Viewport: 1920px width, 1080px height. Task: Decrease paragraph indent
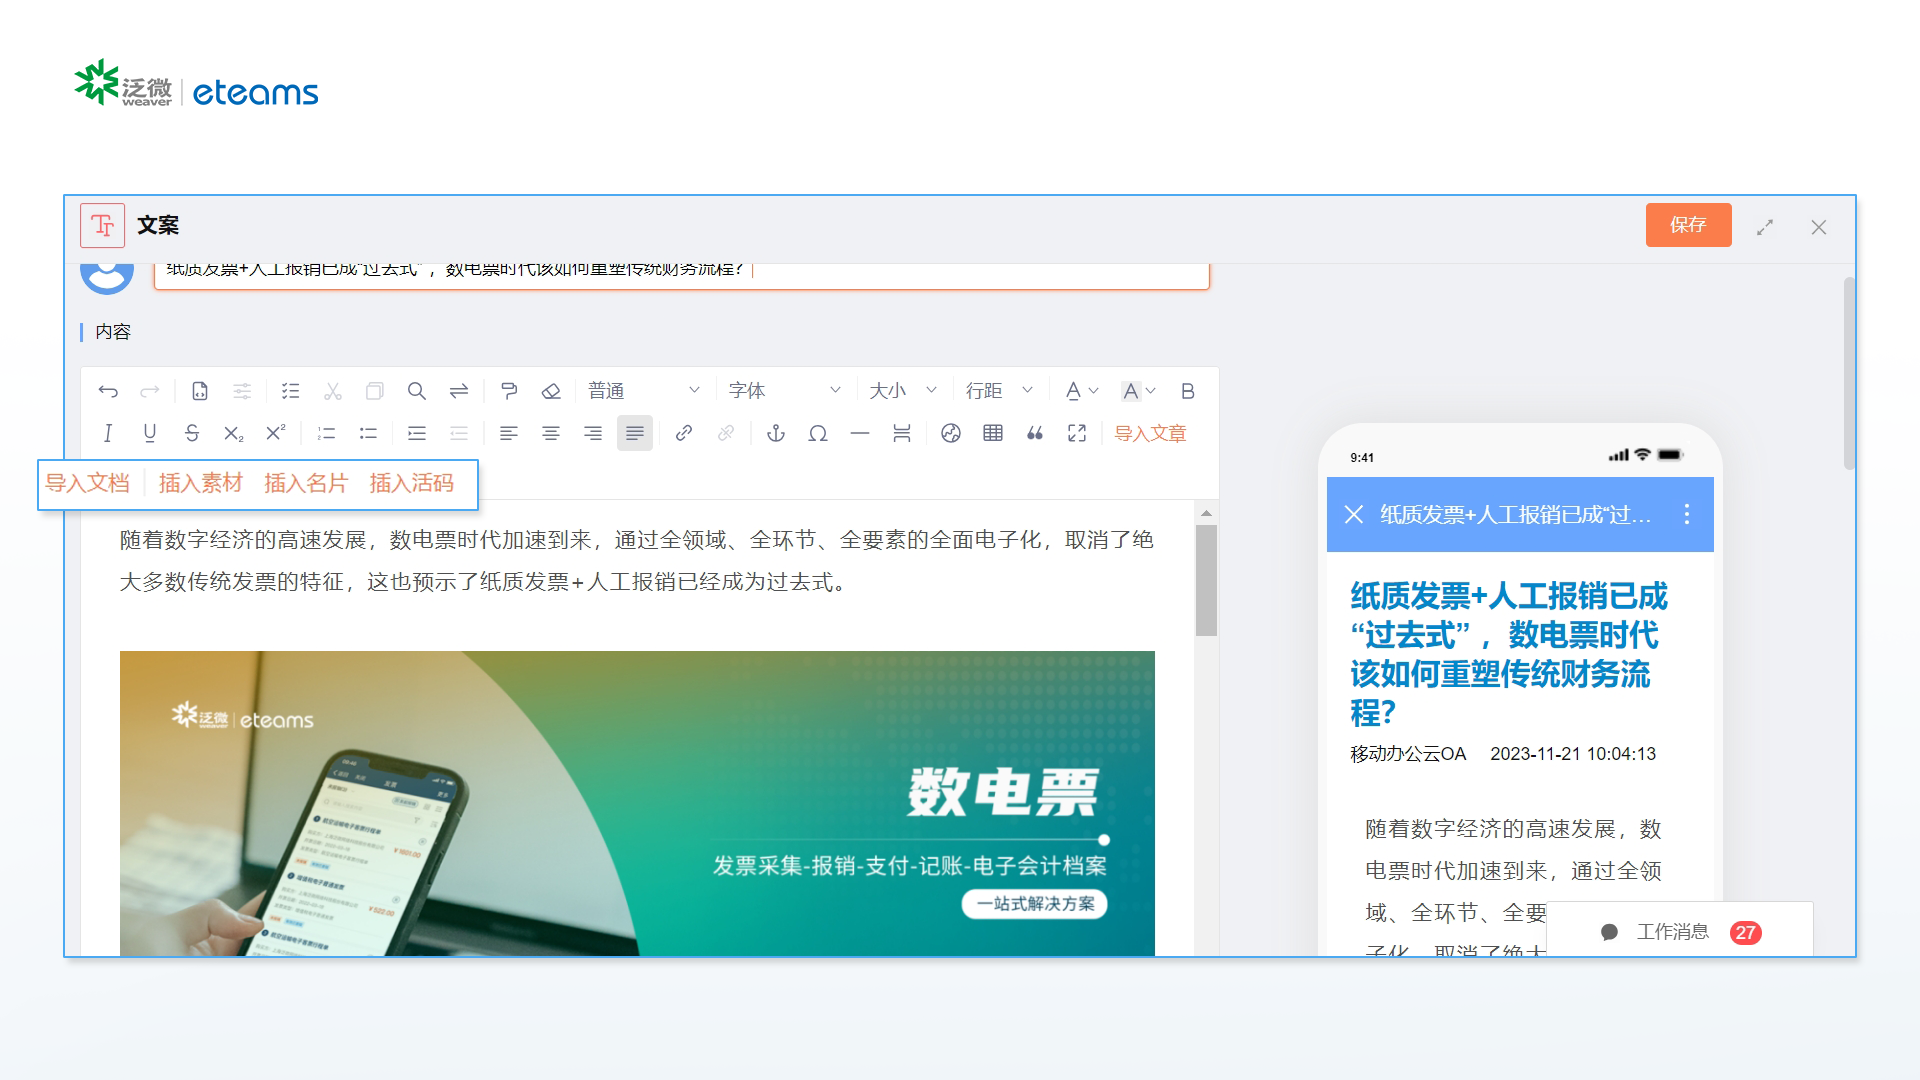[459, 433]
